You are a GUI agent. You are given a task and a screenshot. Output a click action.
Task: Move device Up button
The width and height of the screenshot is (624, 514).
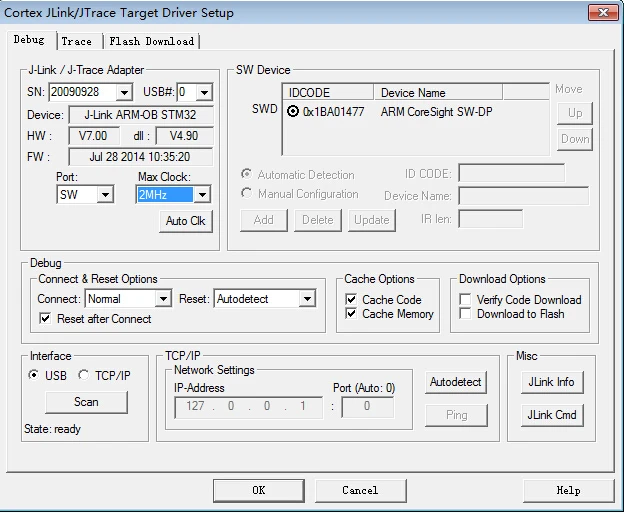(x=575, y=113)
